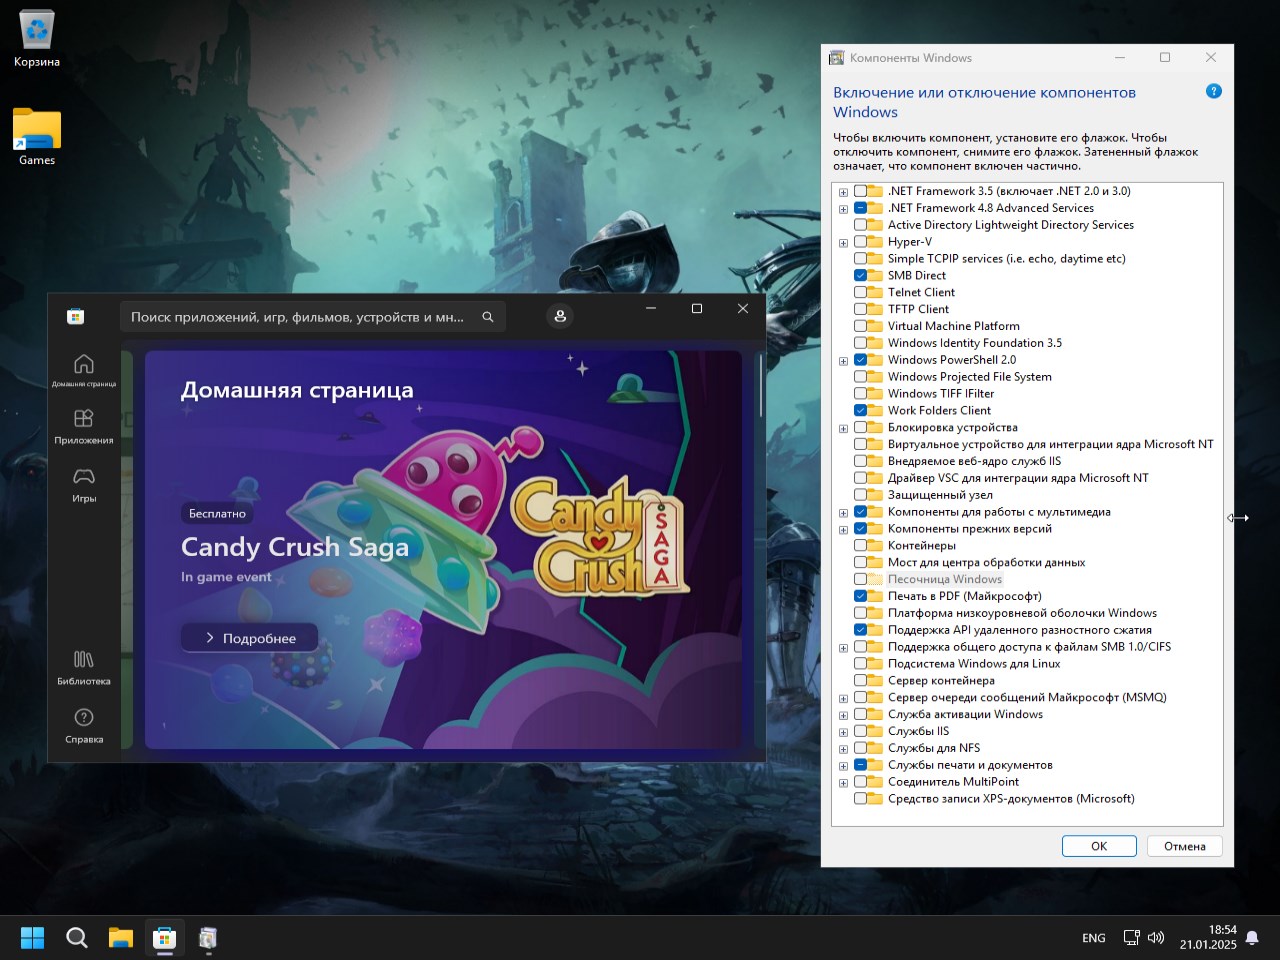Switch to Microsoft Store taskbar icon

pyautogui.click(x=164, y=938)
